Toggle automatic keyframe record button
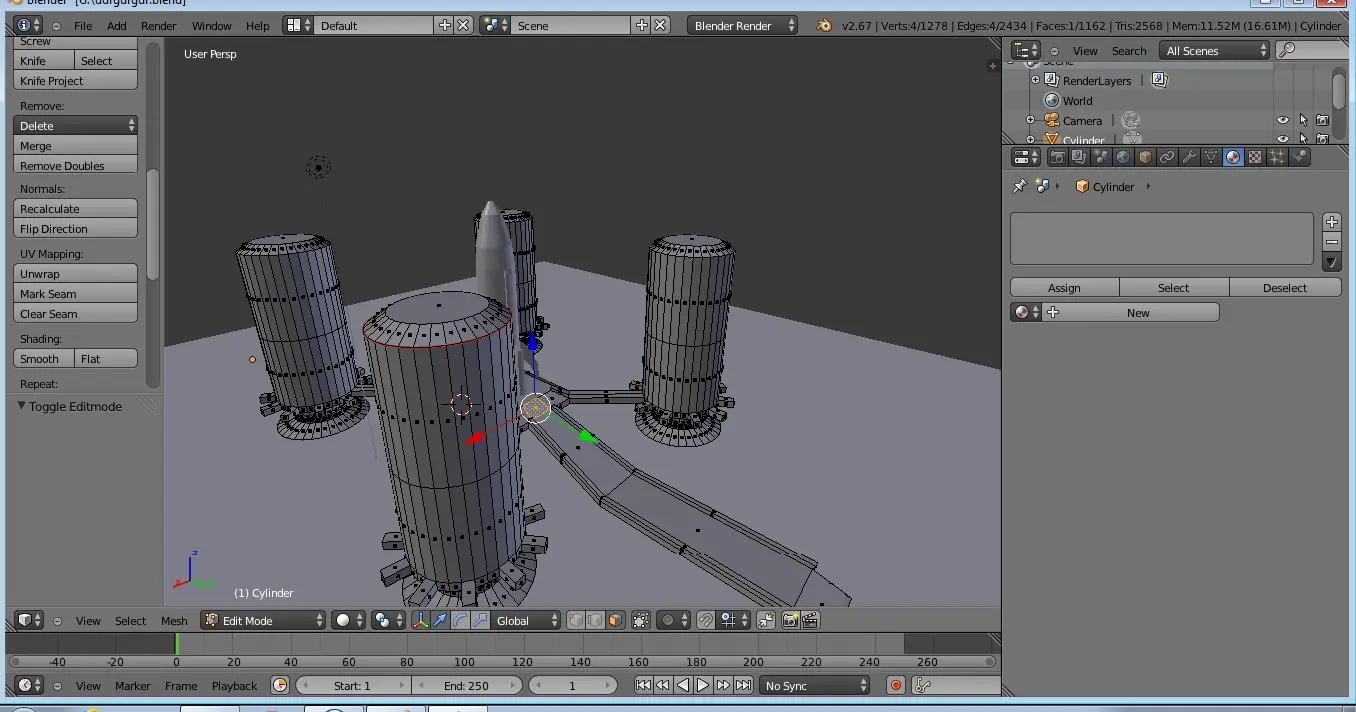 896,686
